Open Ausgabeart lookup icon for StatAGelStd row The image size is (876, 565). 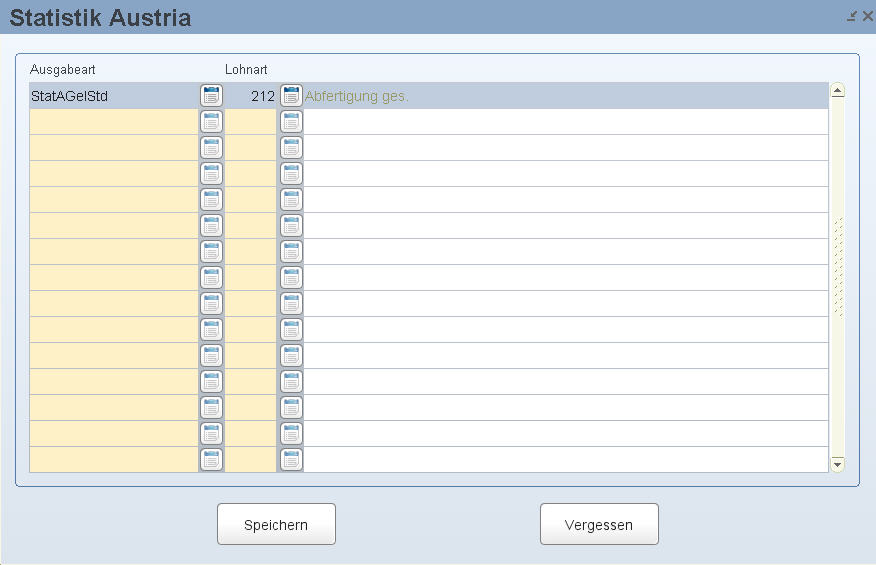pyautogui.click(x=211, y=96)
